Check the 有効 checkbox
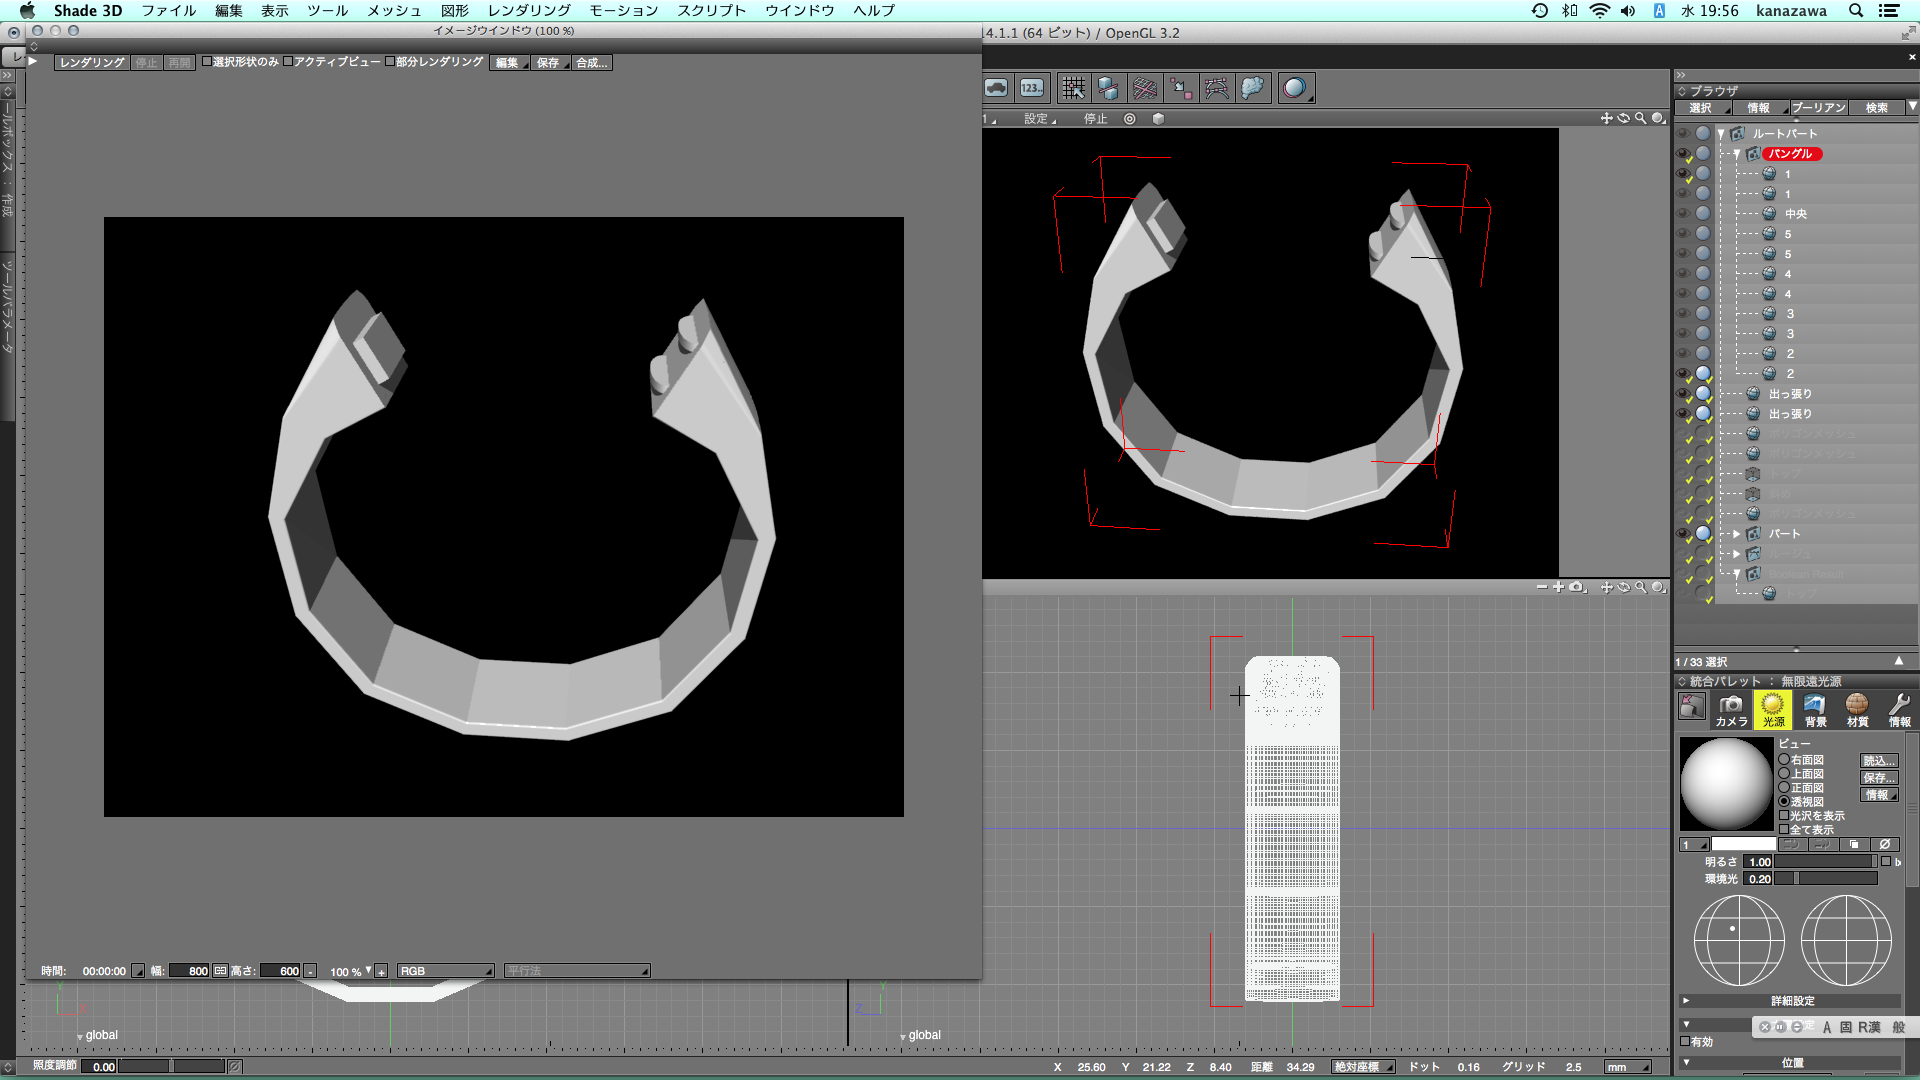Viewport: 1920px width, 1080px height. 1685,1041
